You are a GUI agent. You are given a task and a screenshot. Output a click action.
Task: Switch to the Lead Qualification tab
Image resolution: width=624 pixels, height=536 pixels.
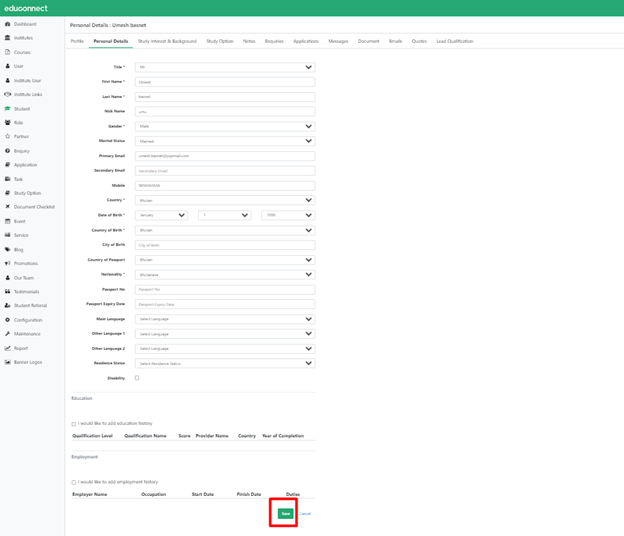[454, 41]
